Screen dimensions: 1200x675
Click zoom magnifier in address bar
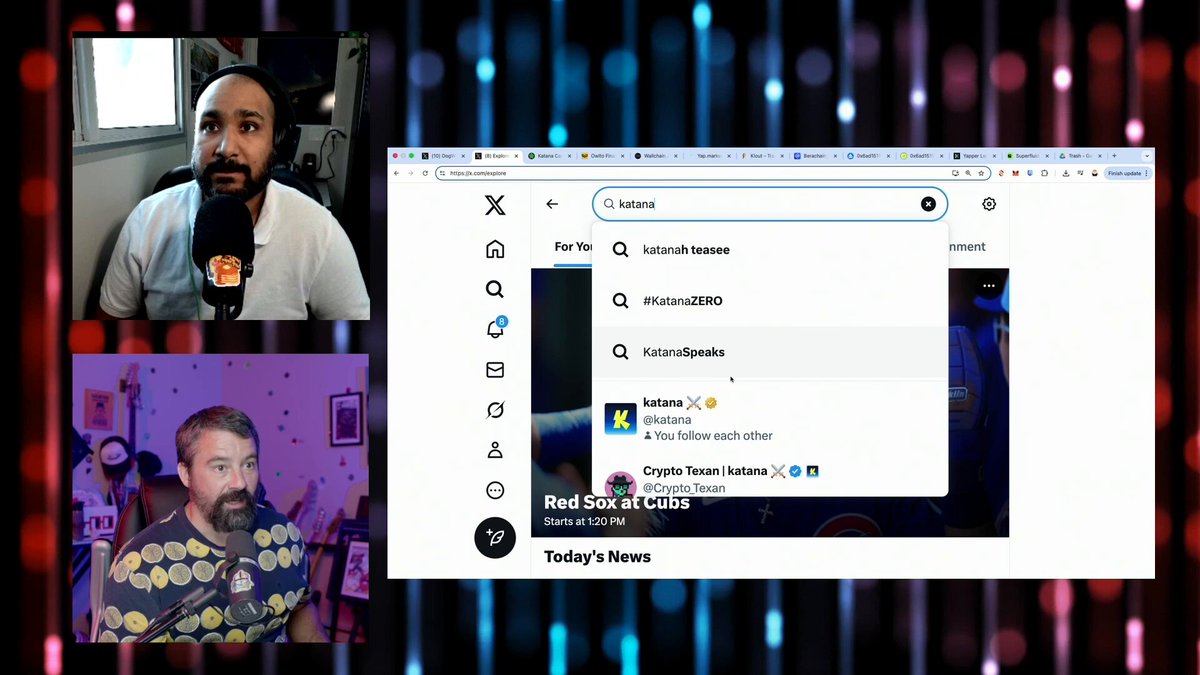coord(968,173)
